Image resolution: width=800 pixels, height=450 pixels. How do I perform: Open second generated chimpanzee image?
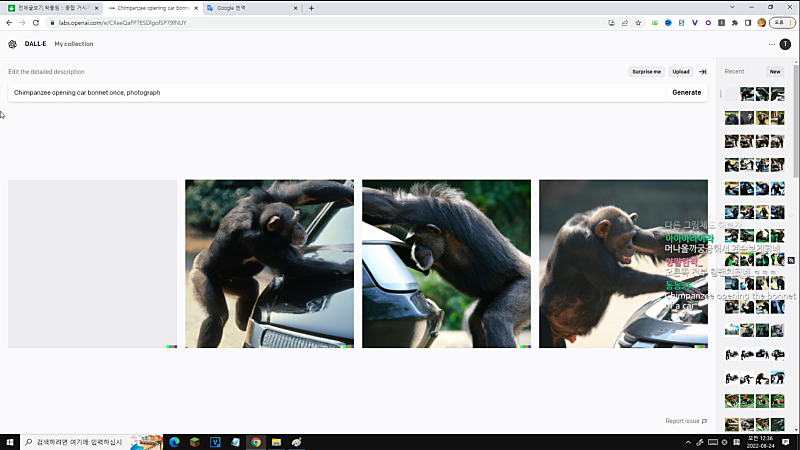coord(269,264)
